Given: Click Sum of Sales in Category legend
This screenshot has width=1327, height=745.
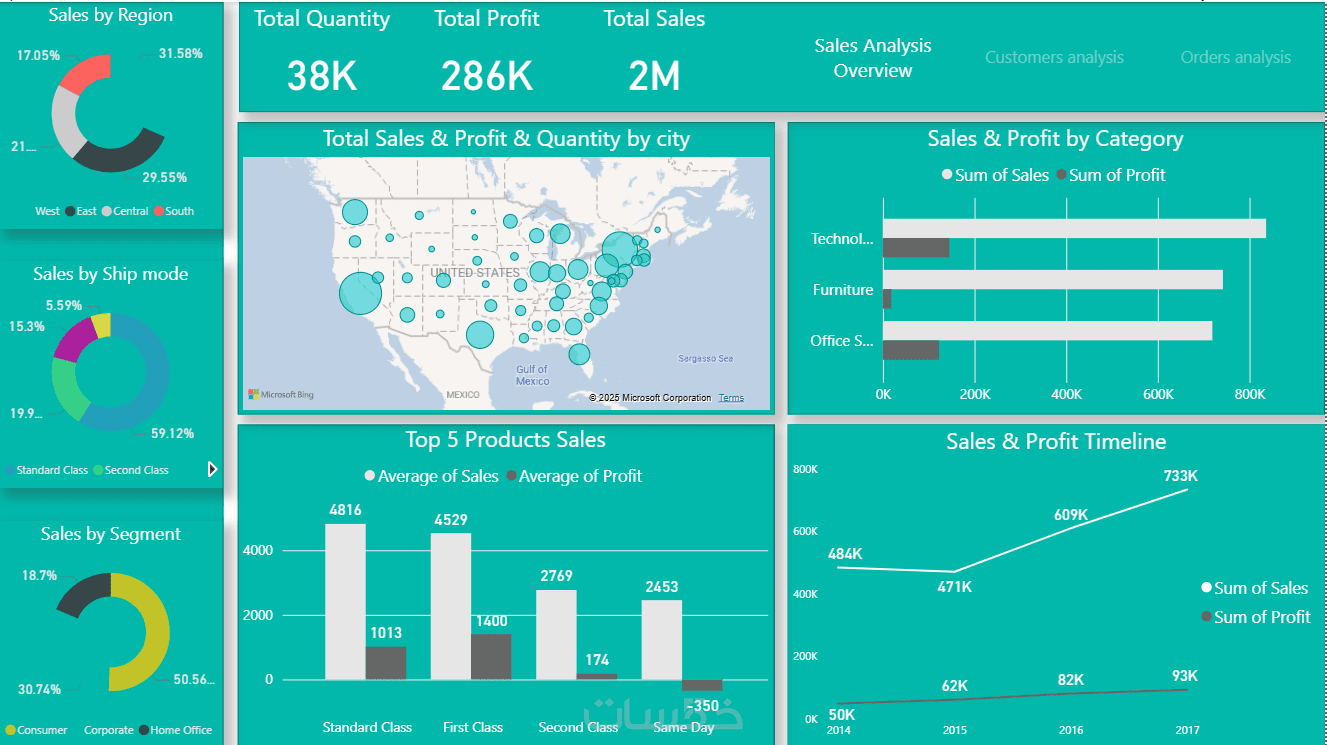Looking at the screenshot, I should pos(995,175).
